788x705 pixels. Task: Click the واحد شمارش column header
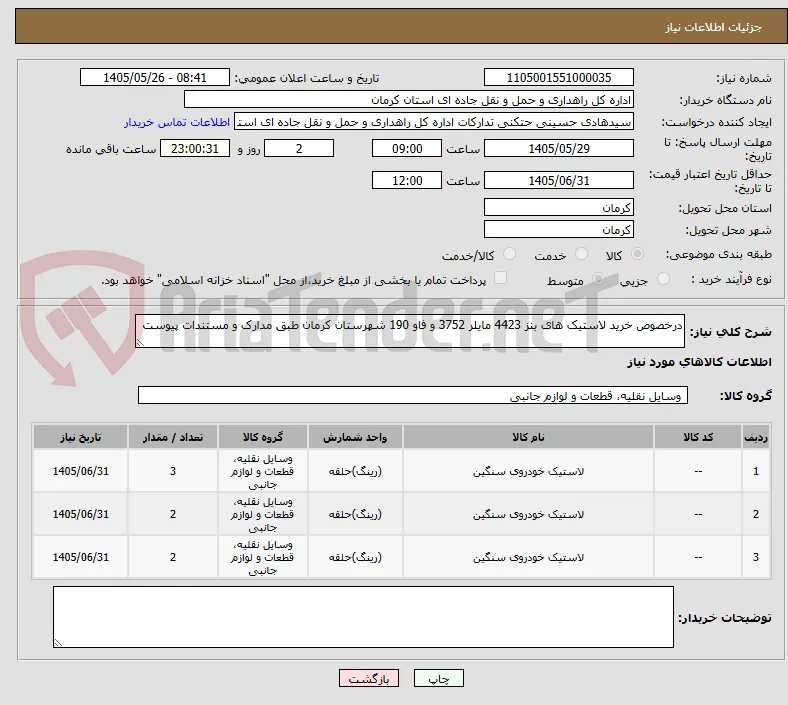coord(355,437)
